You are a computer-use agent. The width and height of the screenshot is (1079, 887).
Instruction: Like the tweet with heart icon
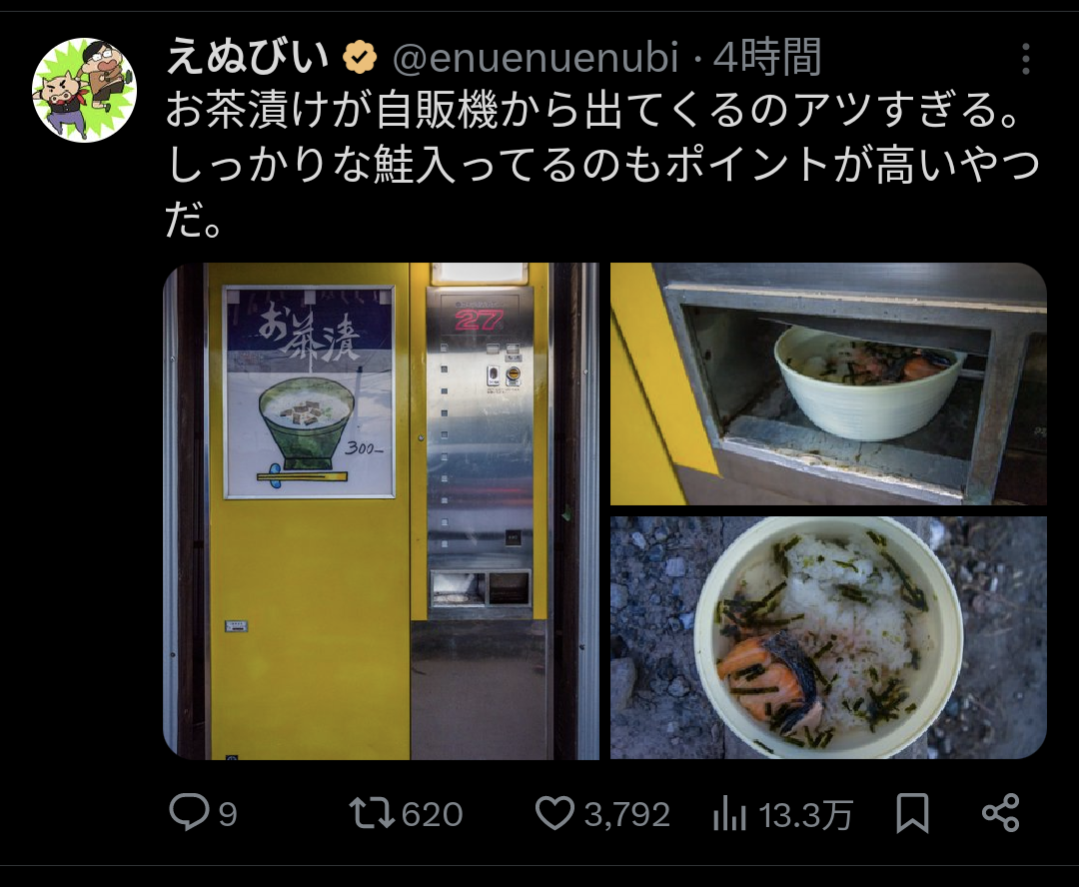(x=555, y=813)
